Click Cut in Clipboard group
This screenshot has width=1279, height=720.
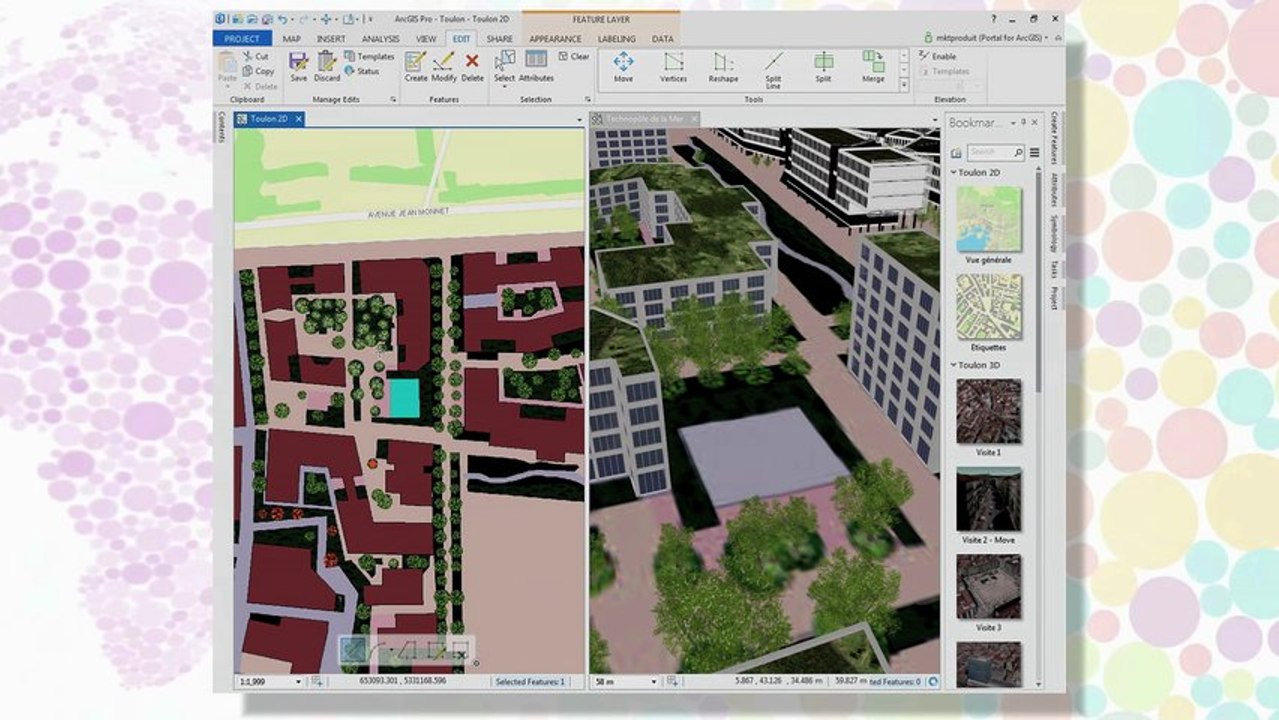[255, 57]
